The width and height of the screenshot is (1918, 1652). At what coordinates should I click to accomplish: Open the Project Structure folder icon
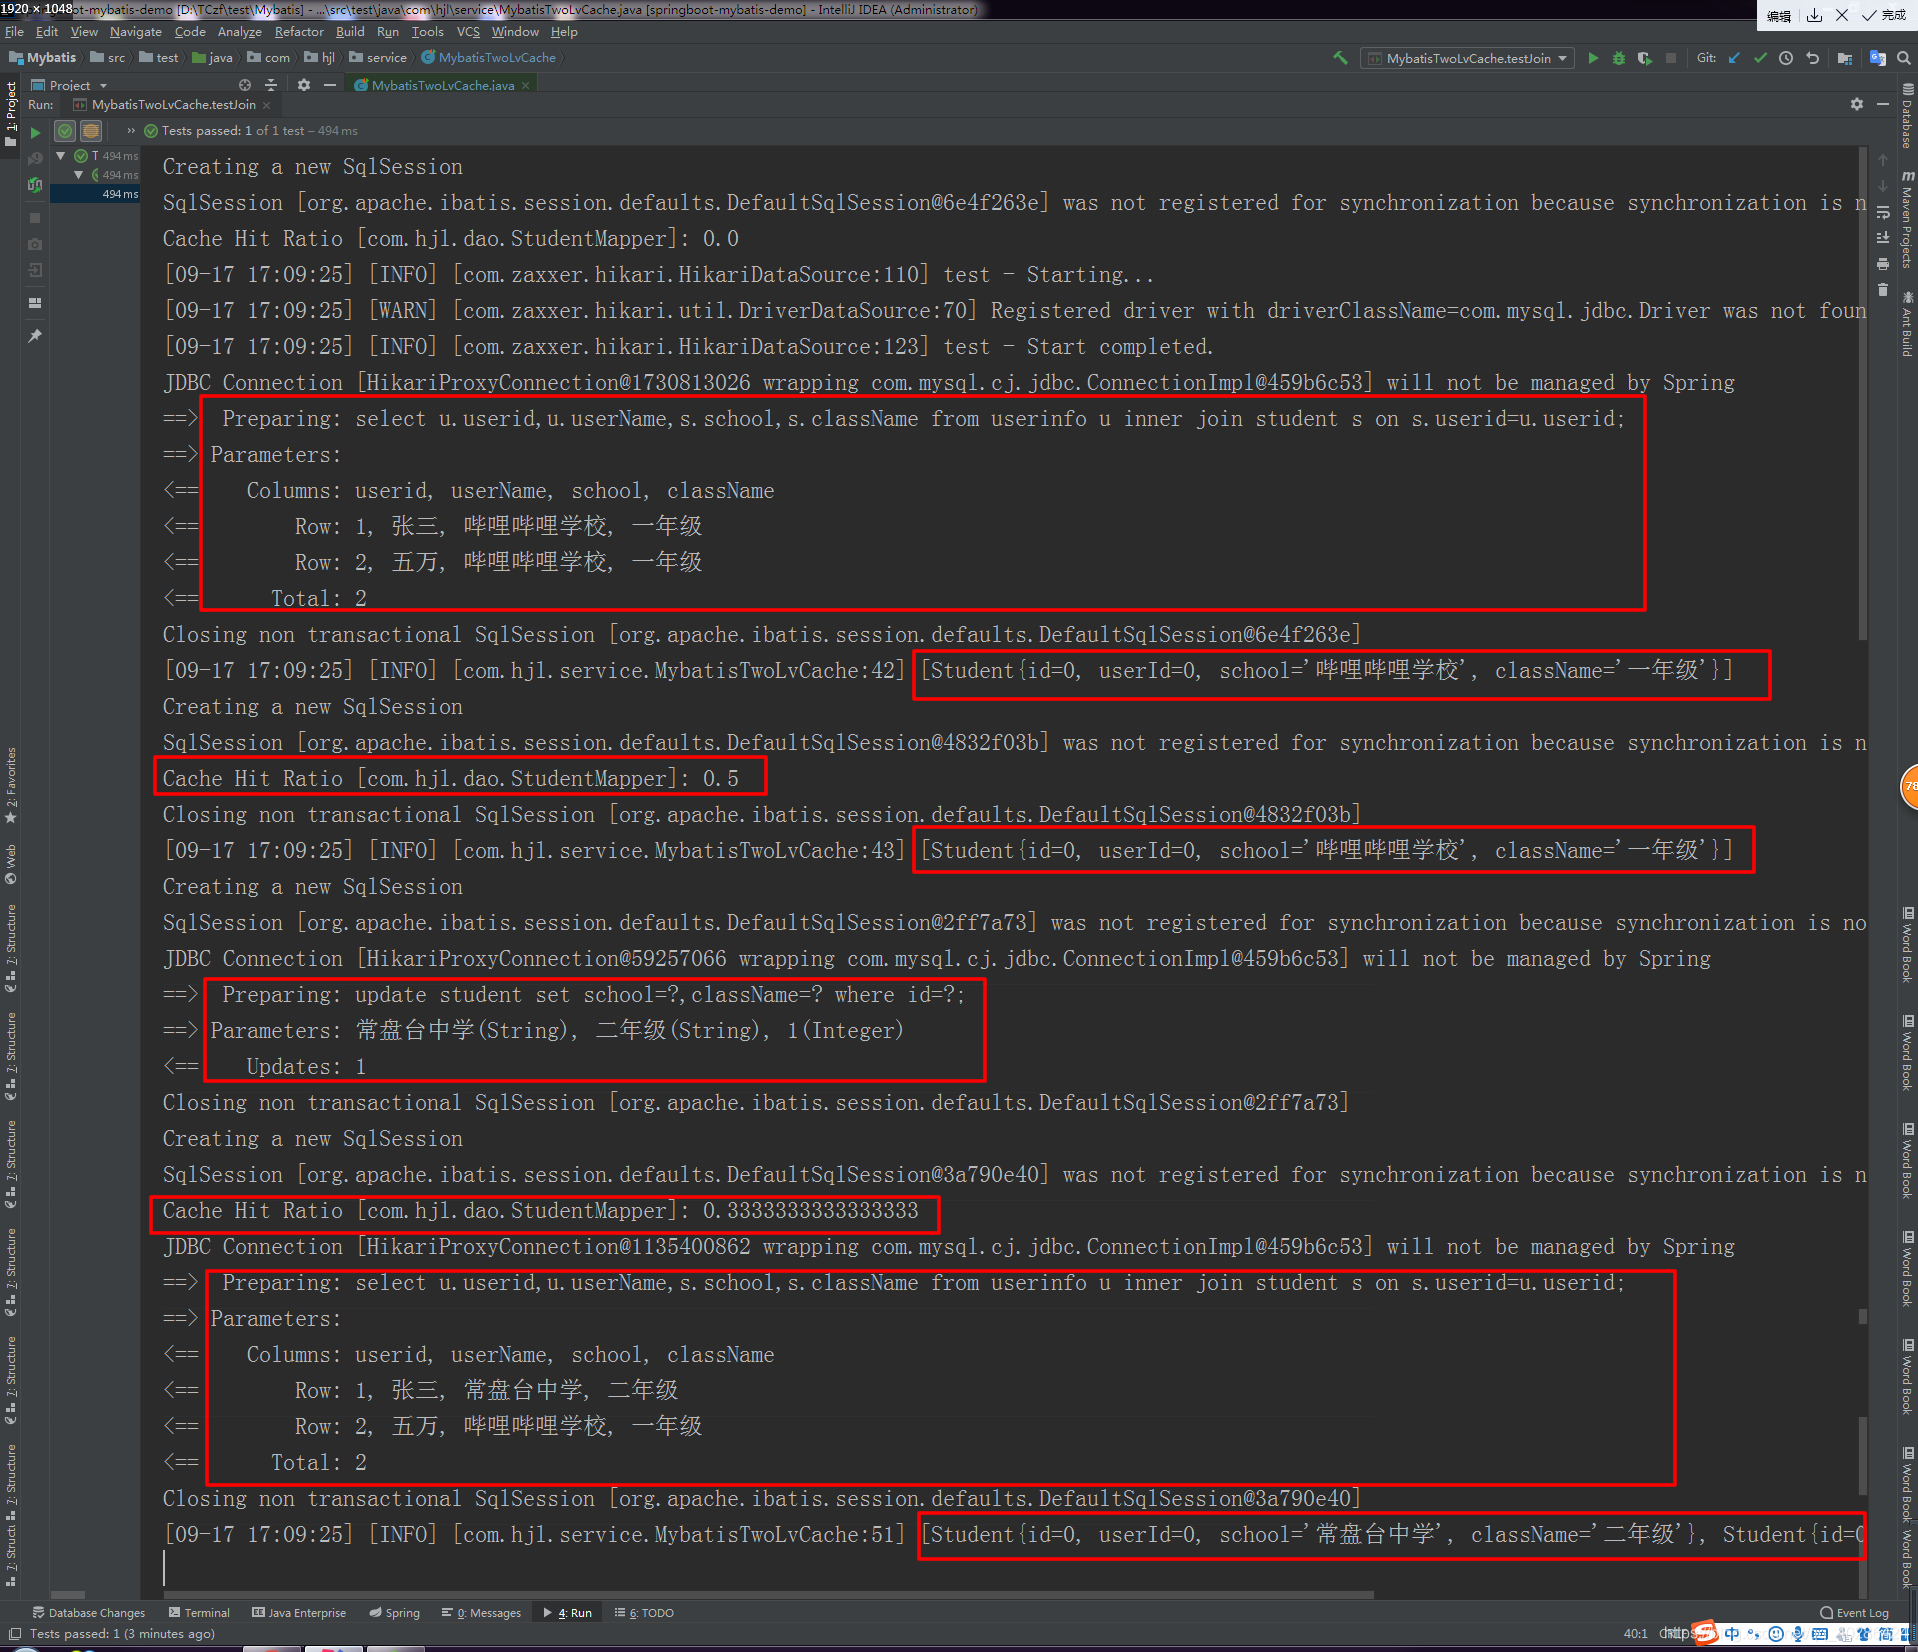click(x=1845, y=58)
